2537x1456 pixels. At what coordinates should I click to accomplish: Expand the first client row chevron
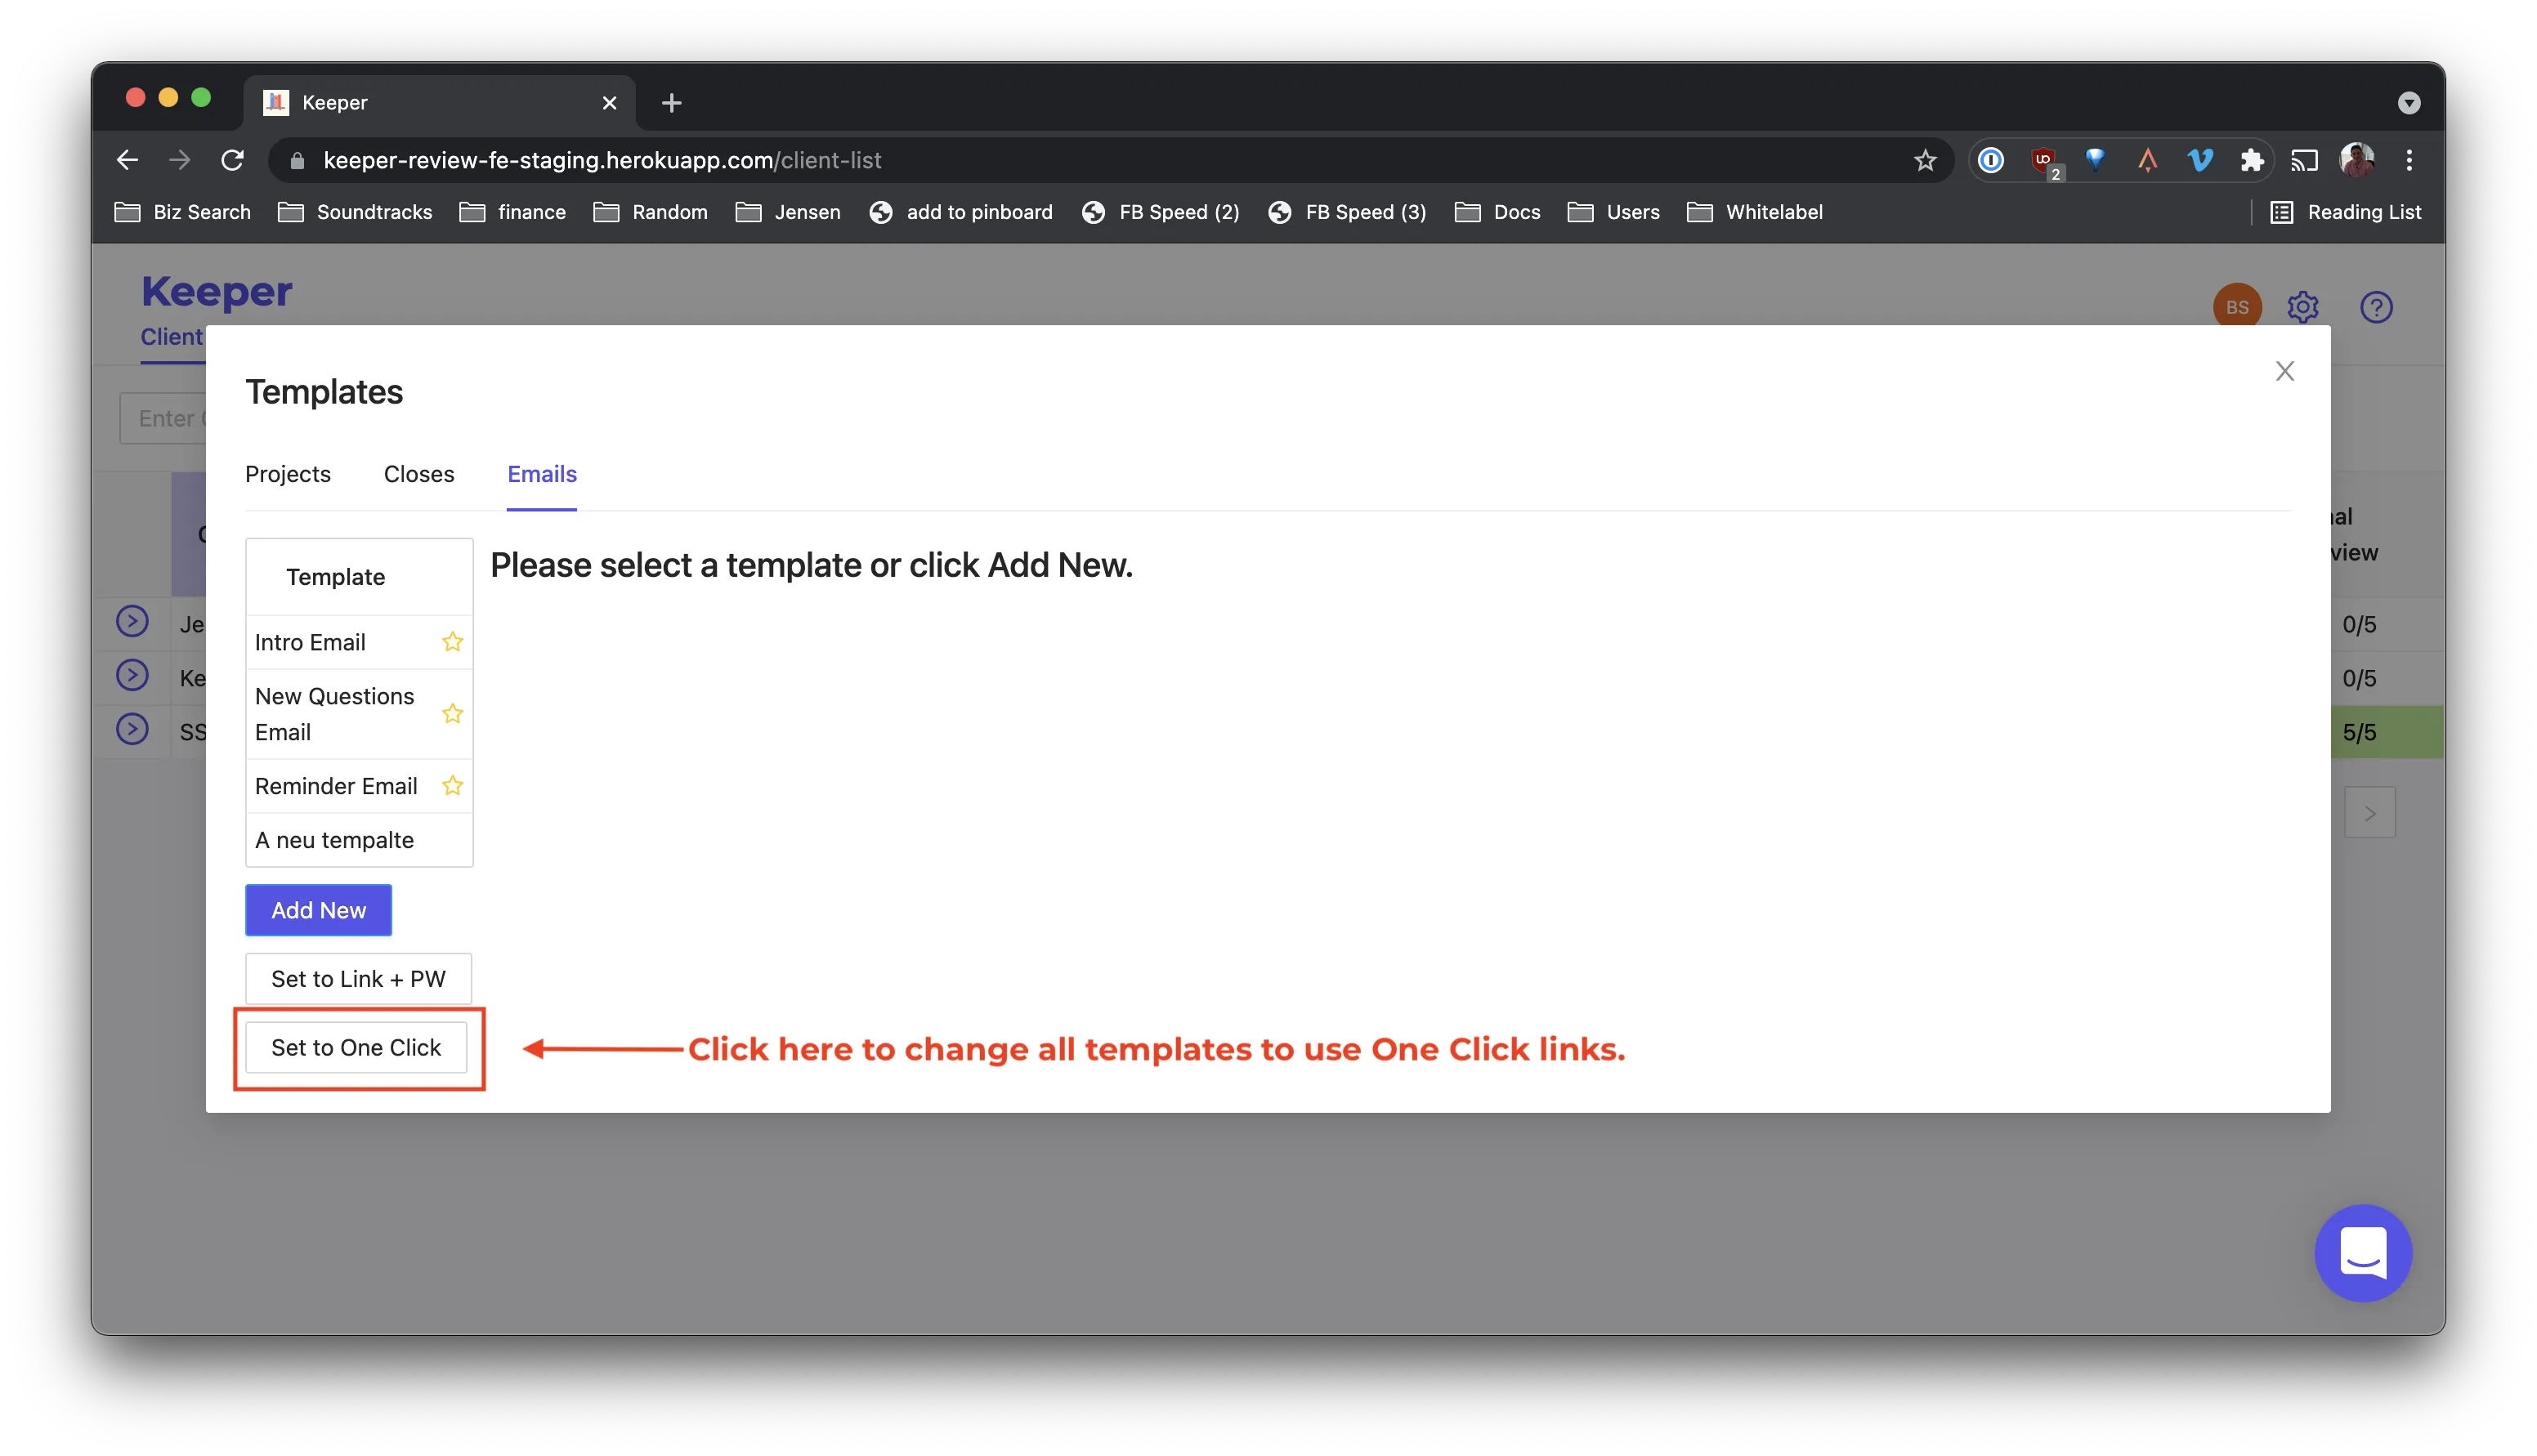click(132, 622)
